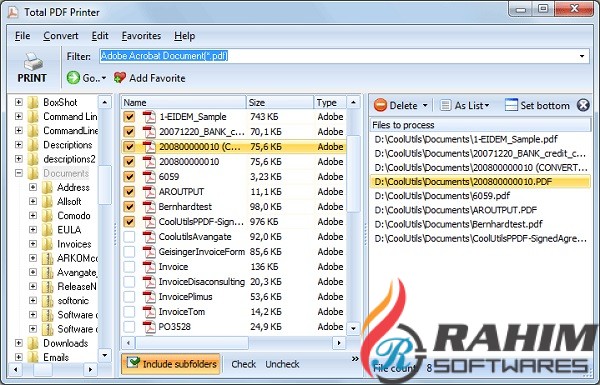Toggle the Include subfolders option
600x385 pixels.
click(171, 364)
